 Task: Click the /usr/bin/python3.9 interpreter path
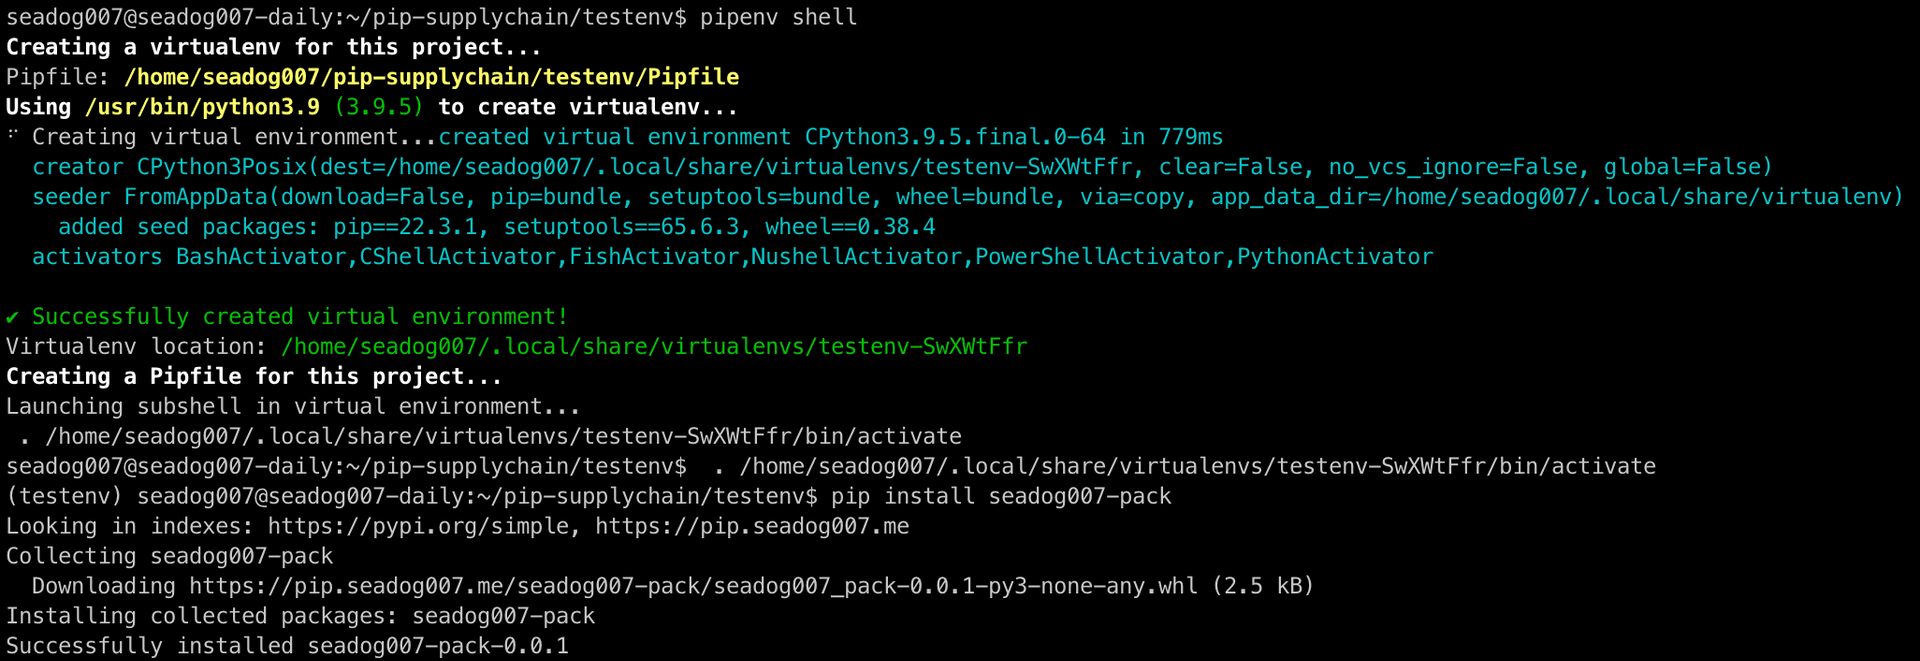coord(203,107)
